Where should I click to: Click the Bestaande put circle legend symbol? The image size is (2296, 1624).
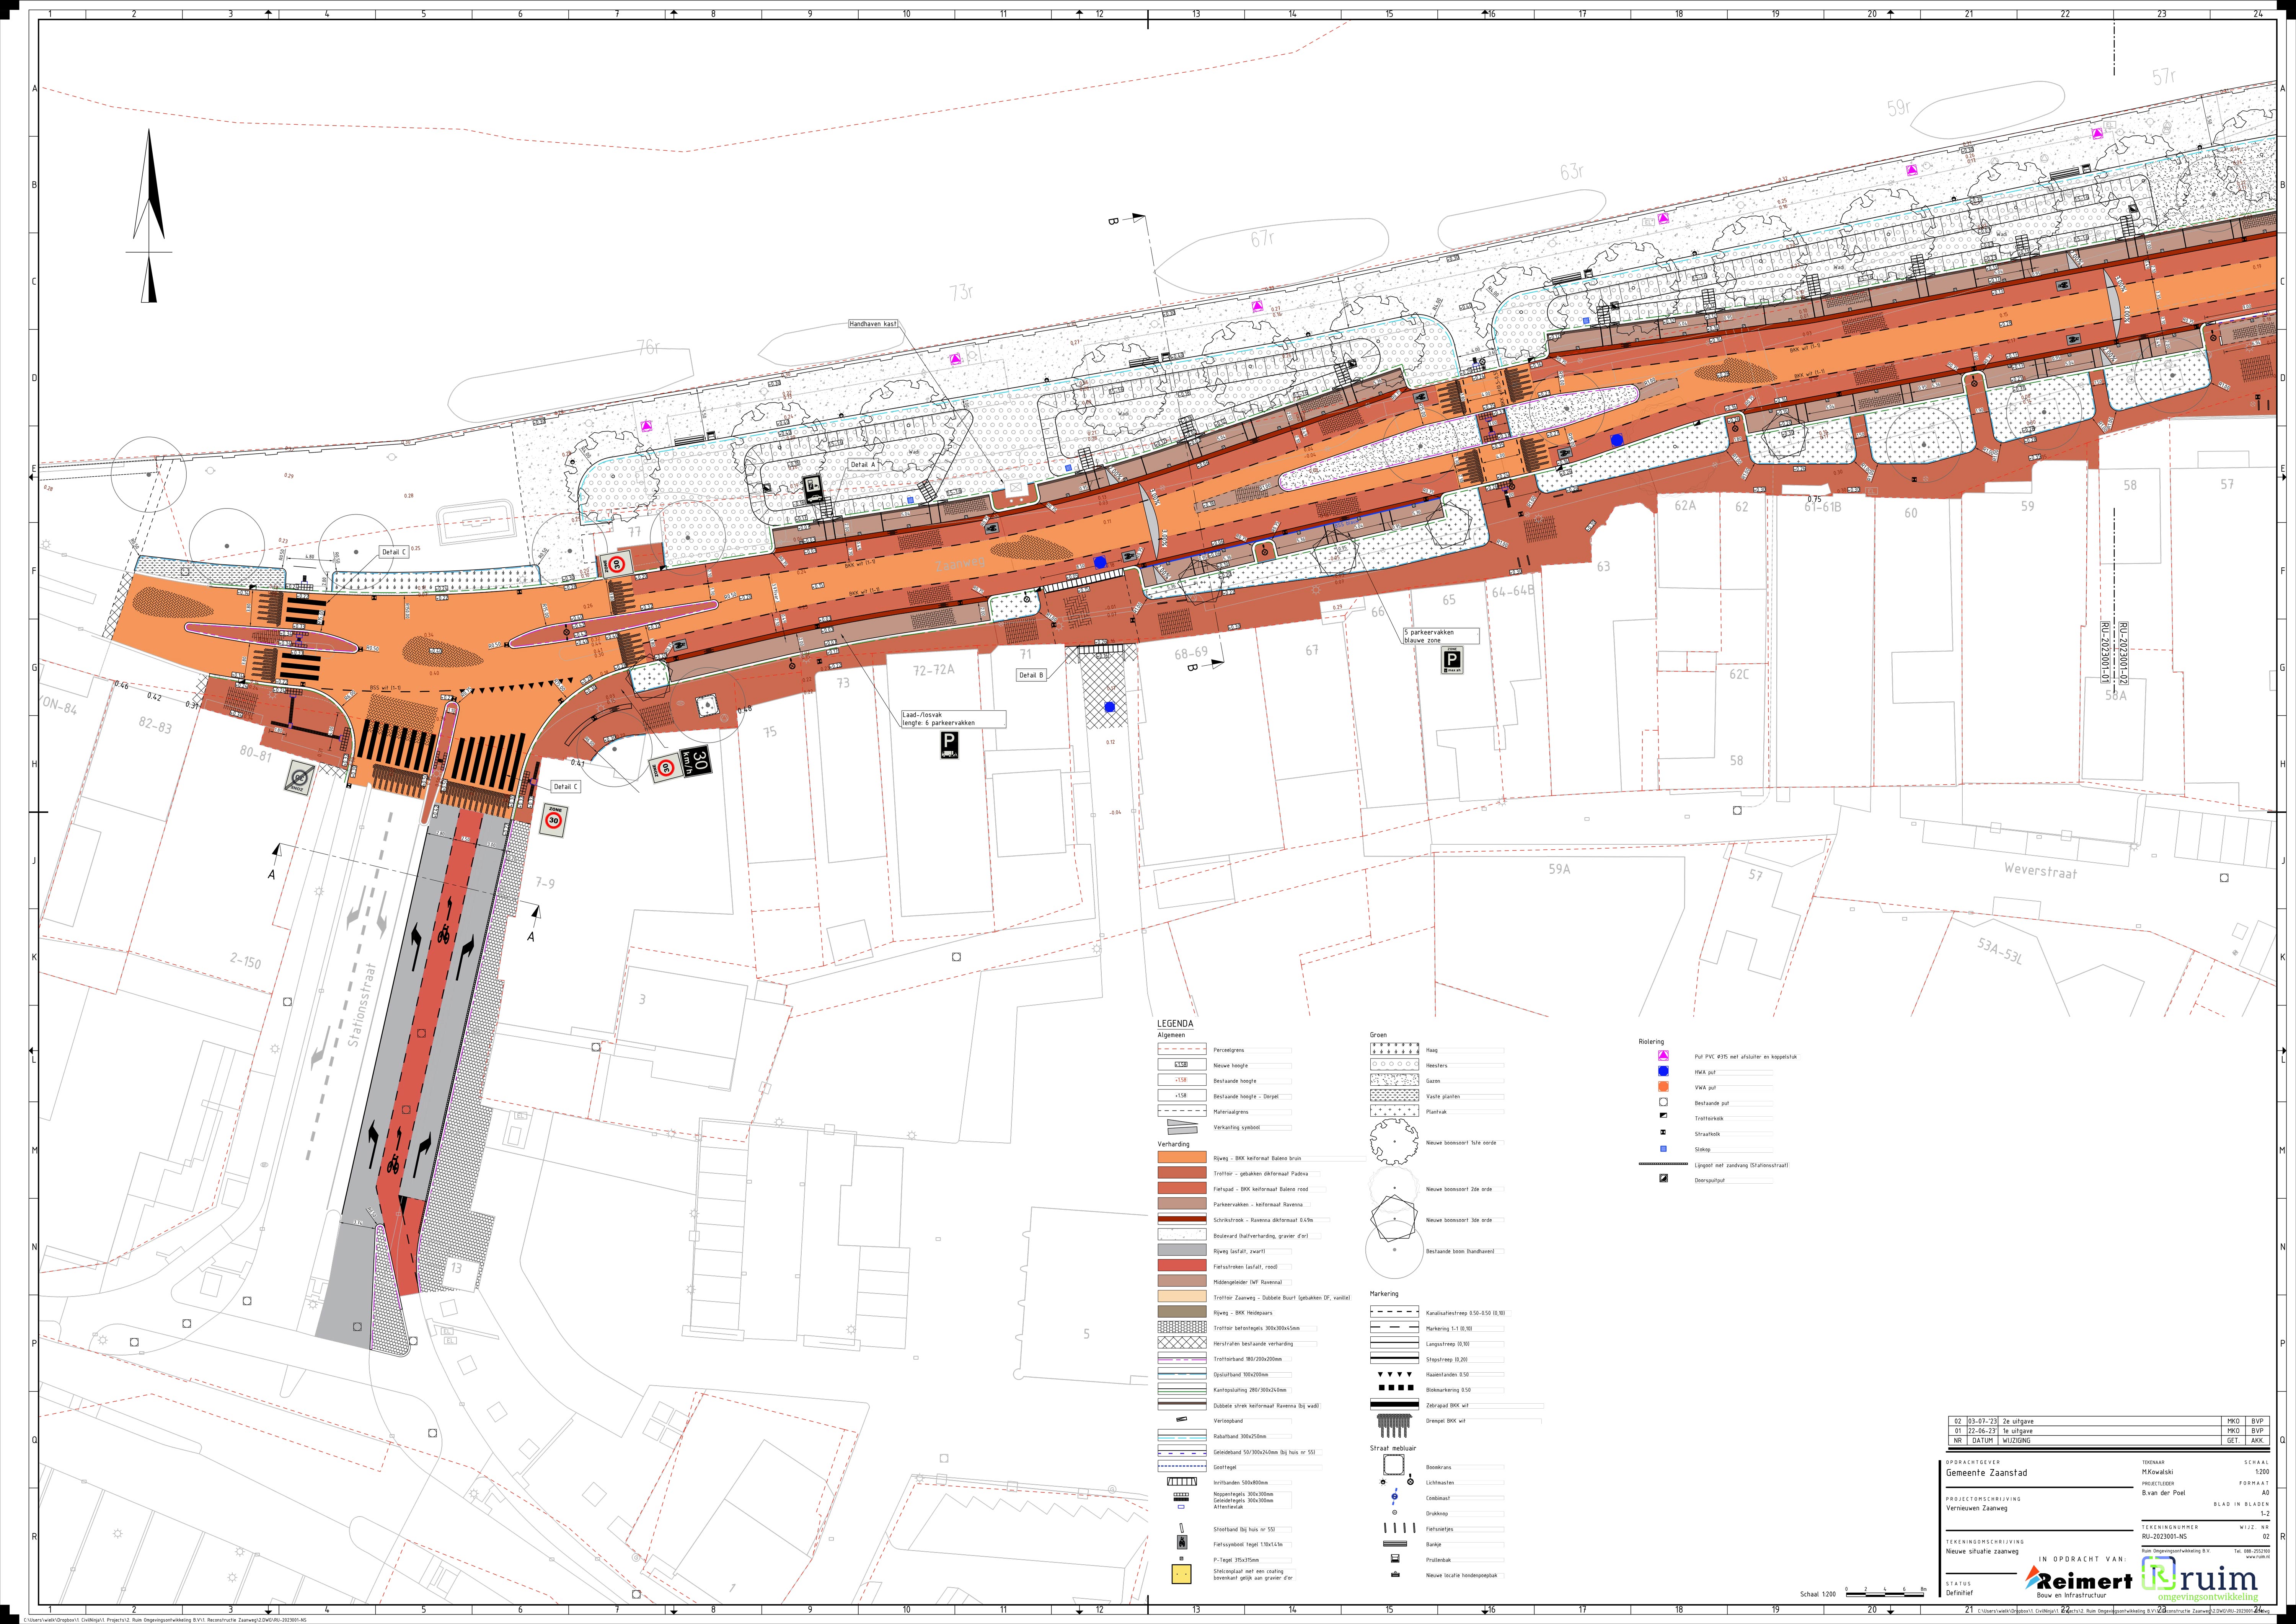click(1663, 1102)
